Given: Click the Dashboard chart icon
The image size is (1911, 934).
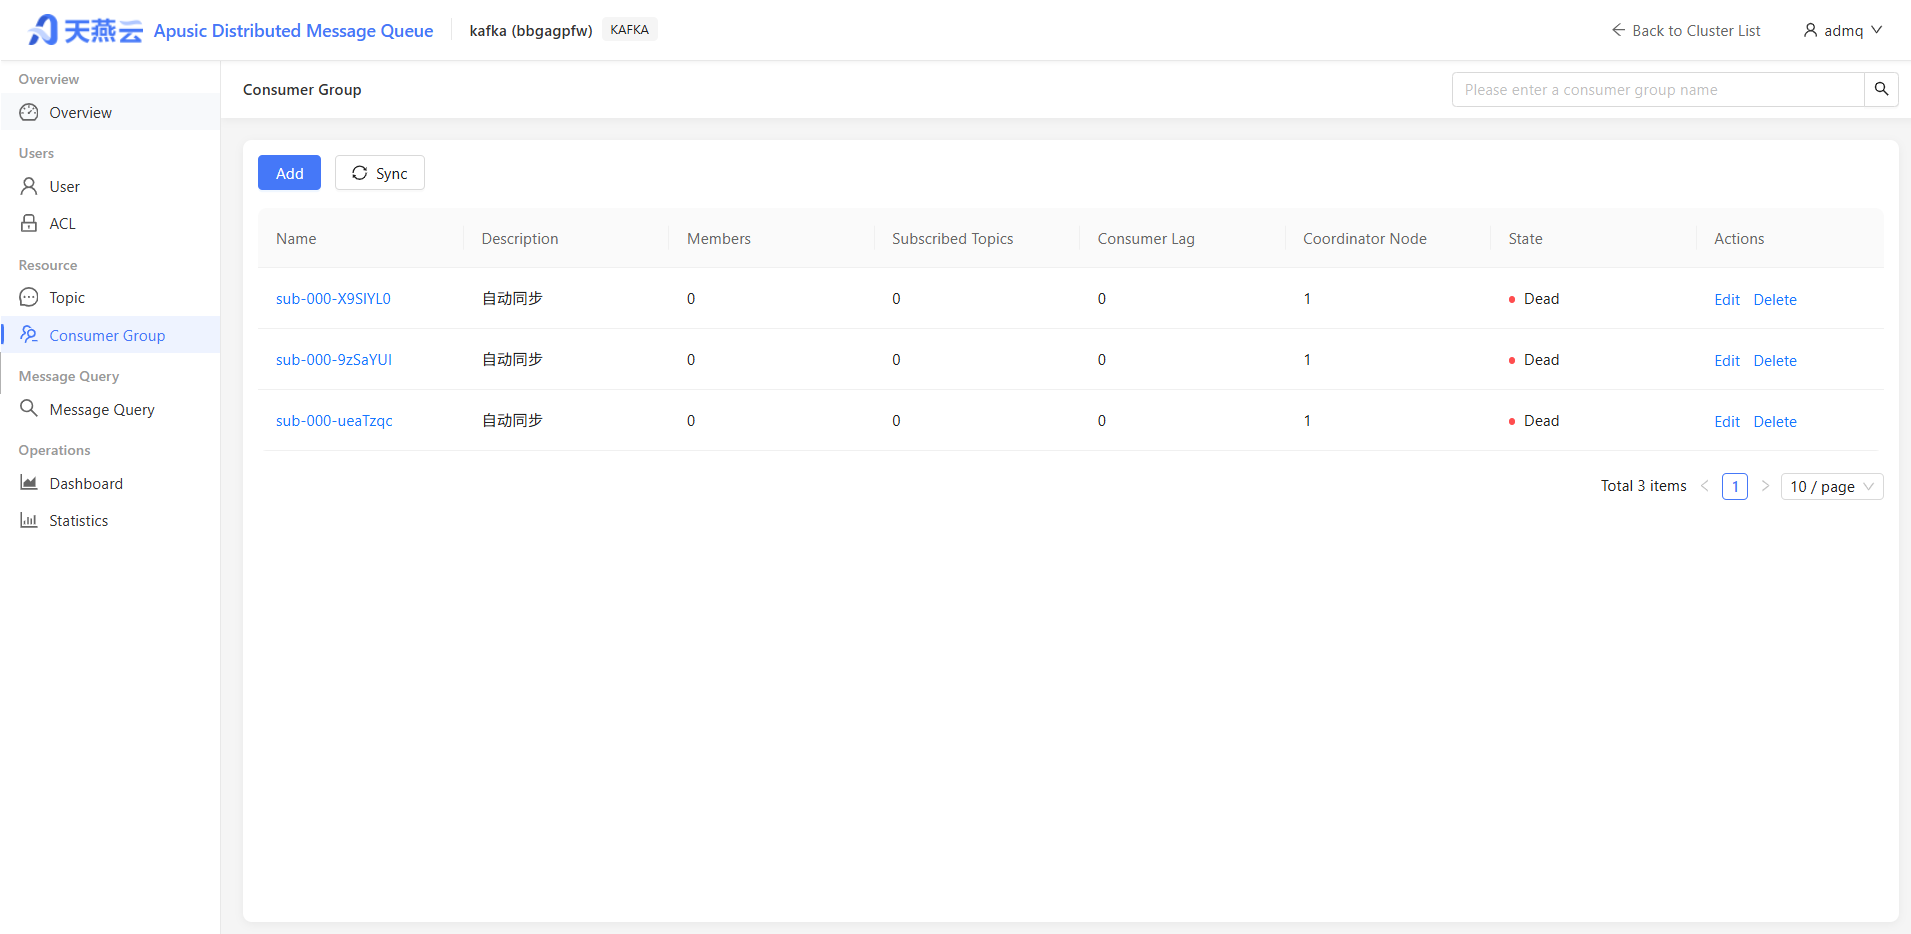Looking at the screenshot, I should (29, 483).
